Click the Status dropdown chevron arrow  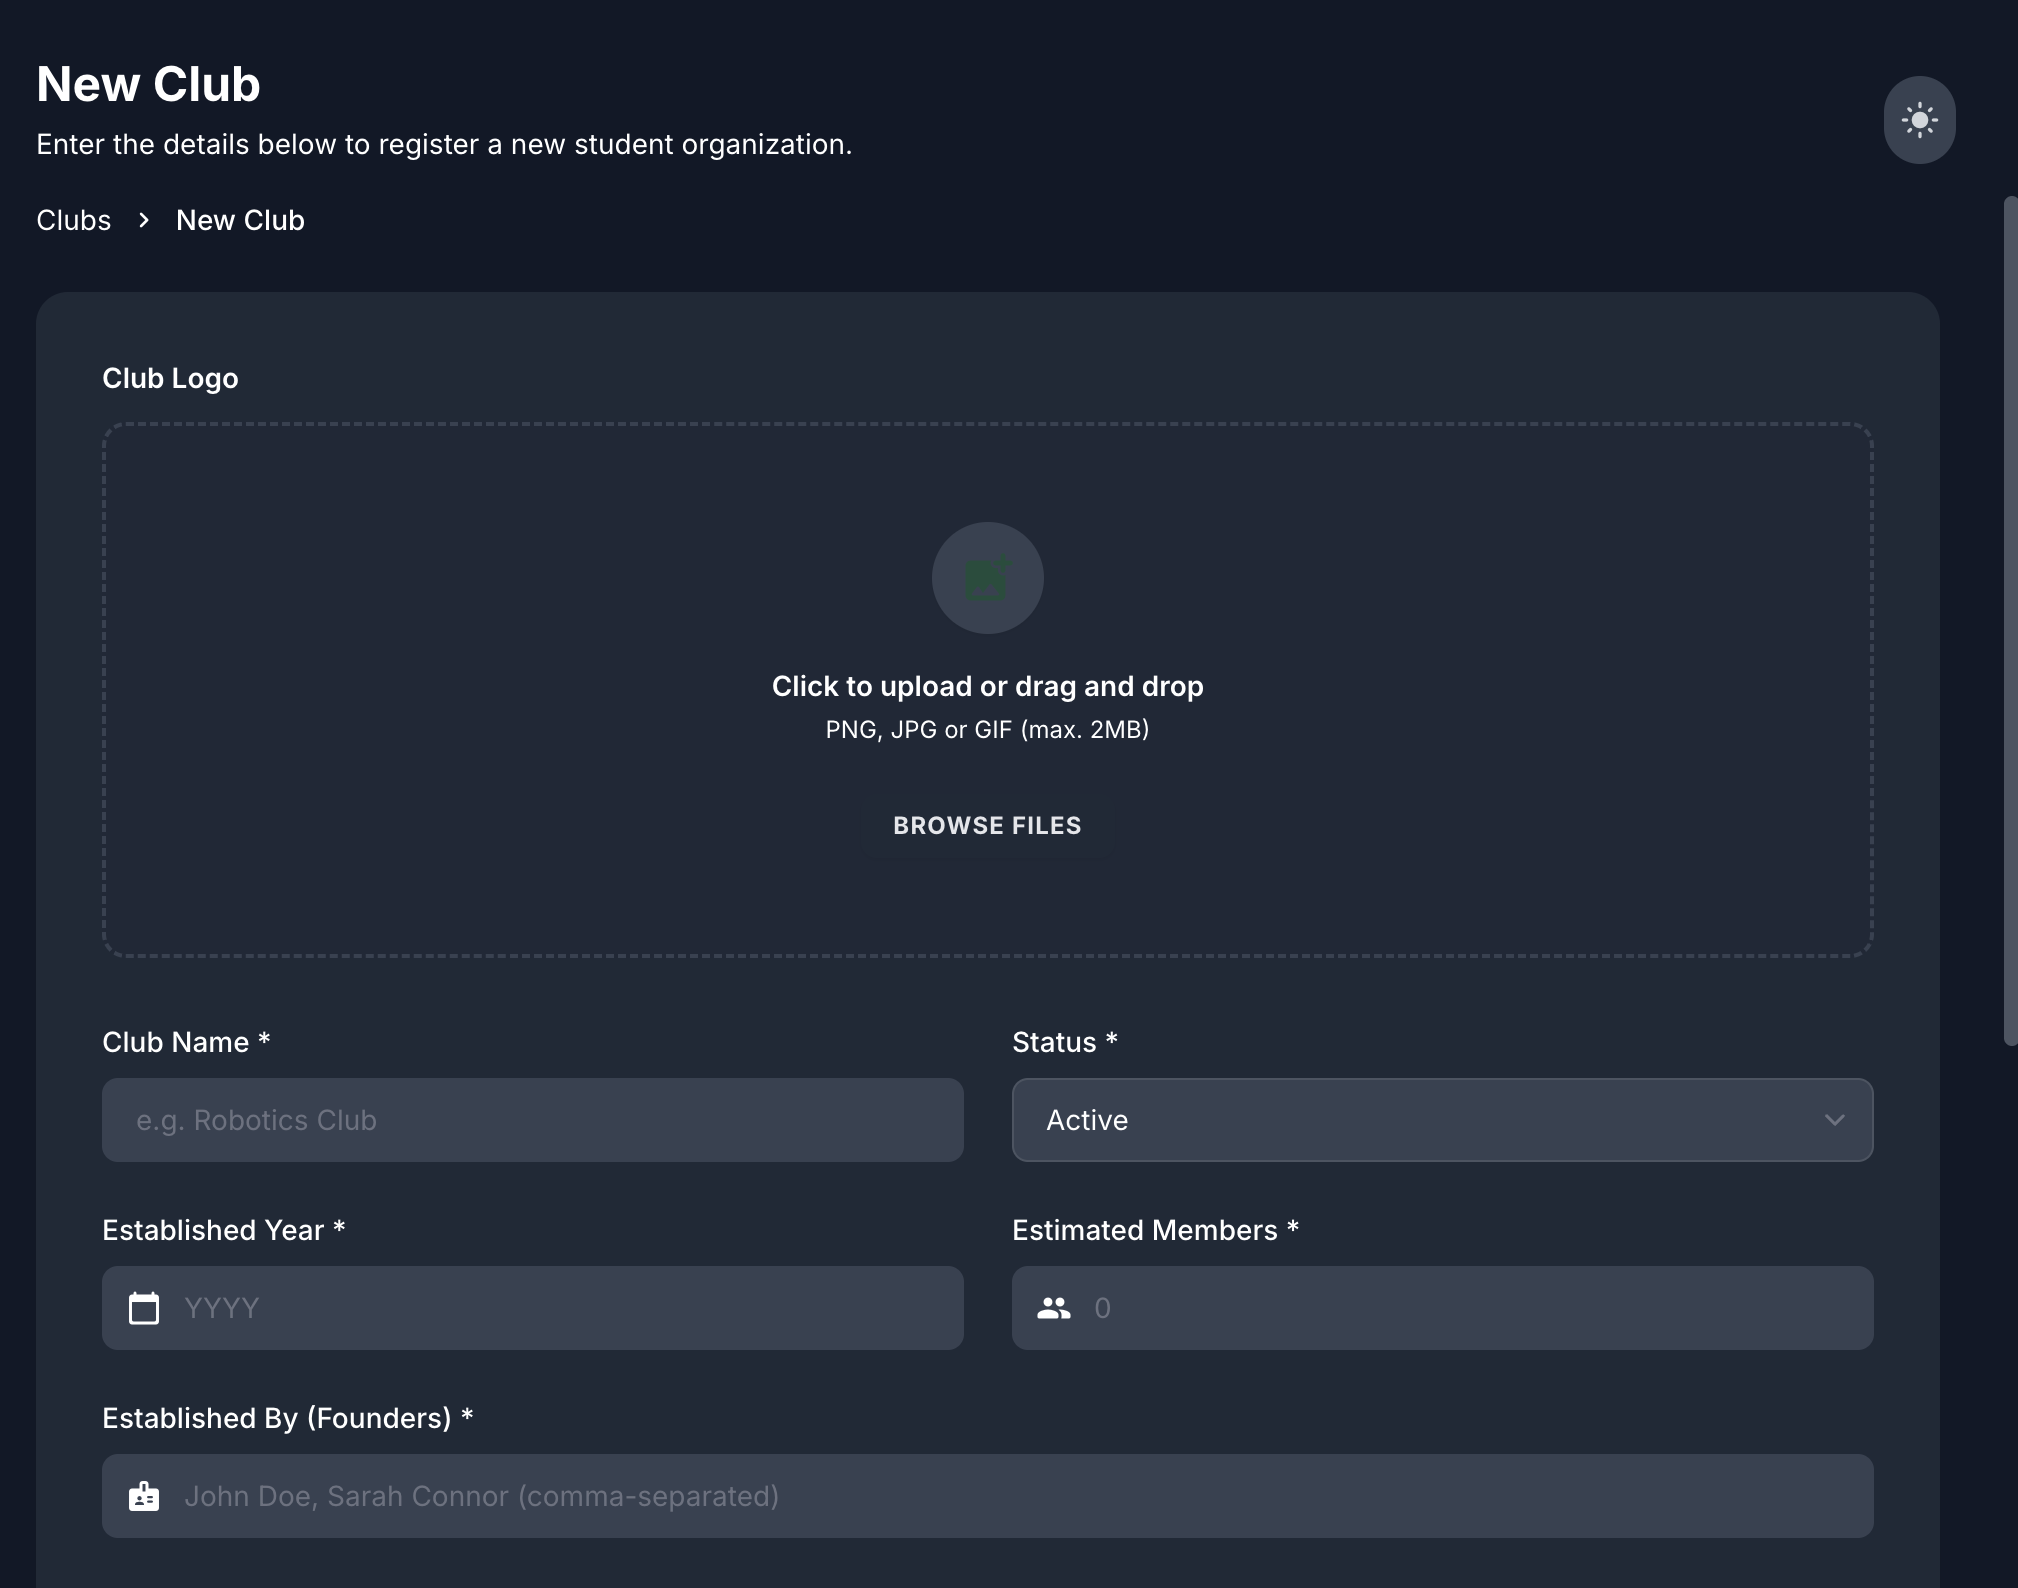click(1834, 1120)
